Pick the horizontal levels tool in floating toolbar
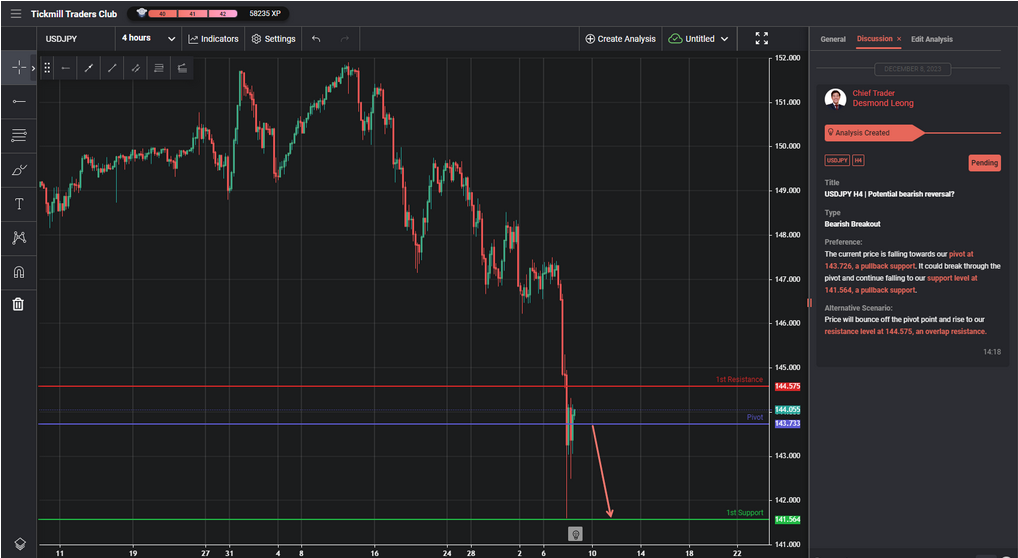This screenshot has width=1018, height=558. click(x=159, y=68)
